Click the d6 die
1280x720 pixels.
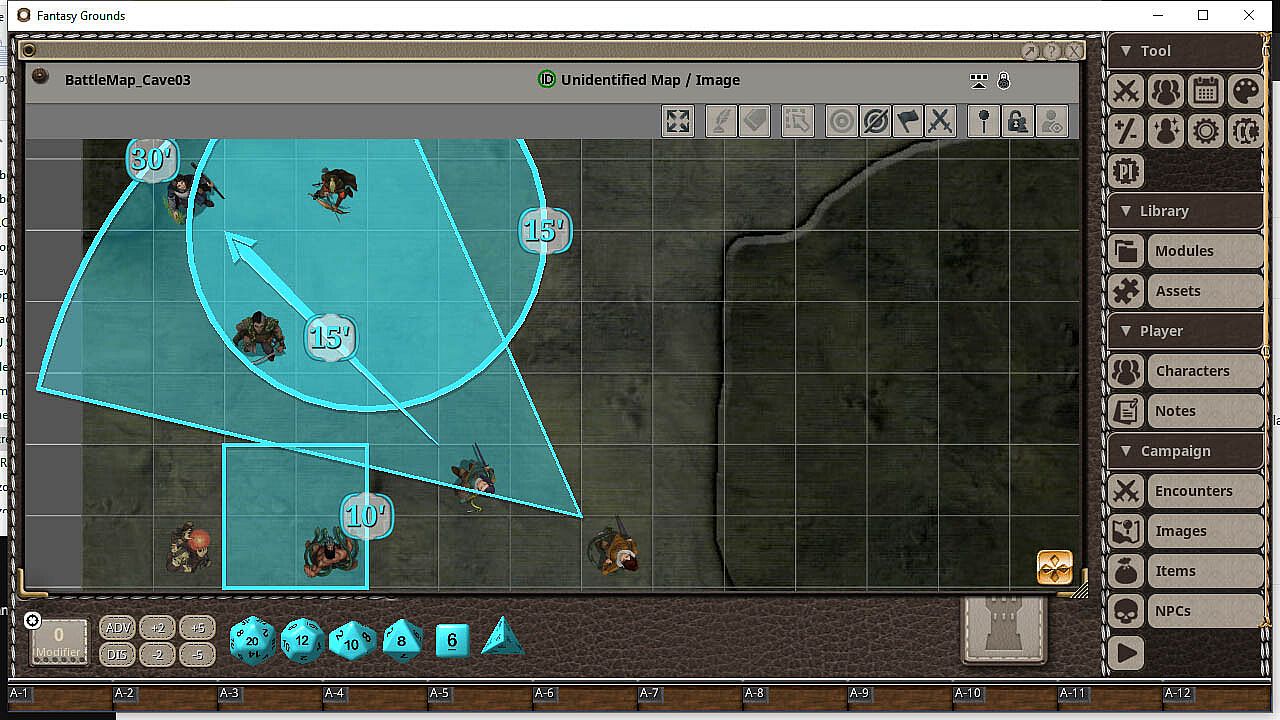click(x=452, y=640)
